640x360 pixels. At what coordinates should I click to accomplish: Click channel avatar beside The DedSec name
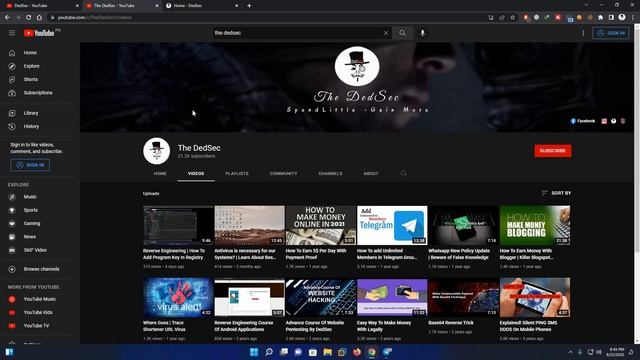(156, 151)
